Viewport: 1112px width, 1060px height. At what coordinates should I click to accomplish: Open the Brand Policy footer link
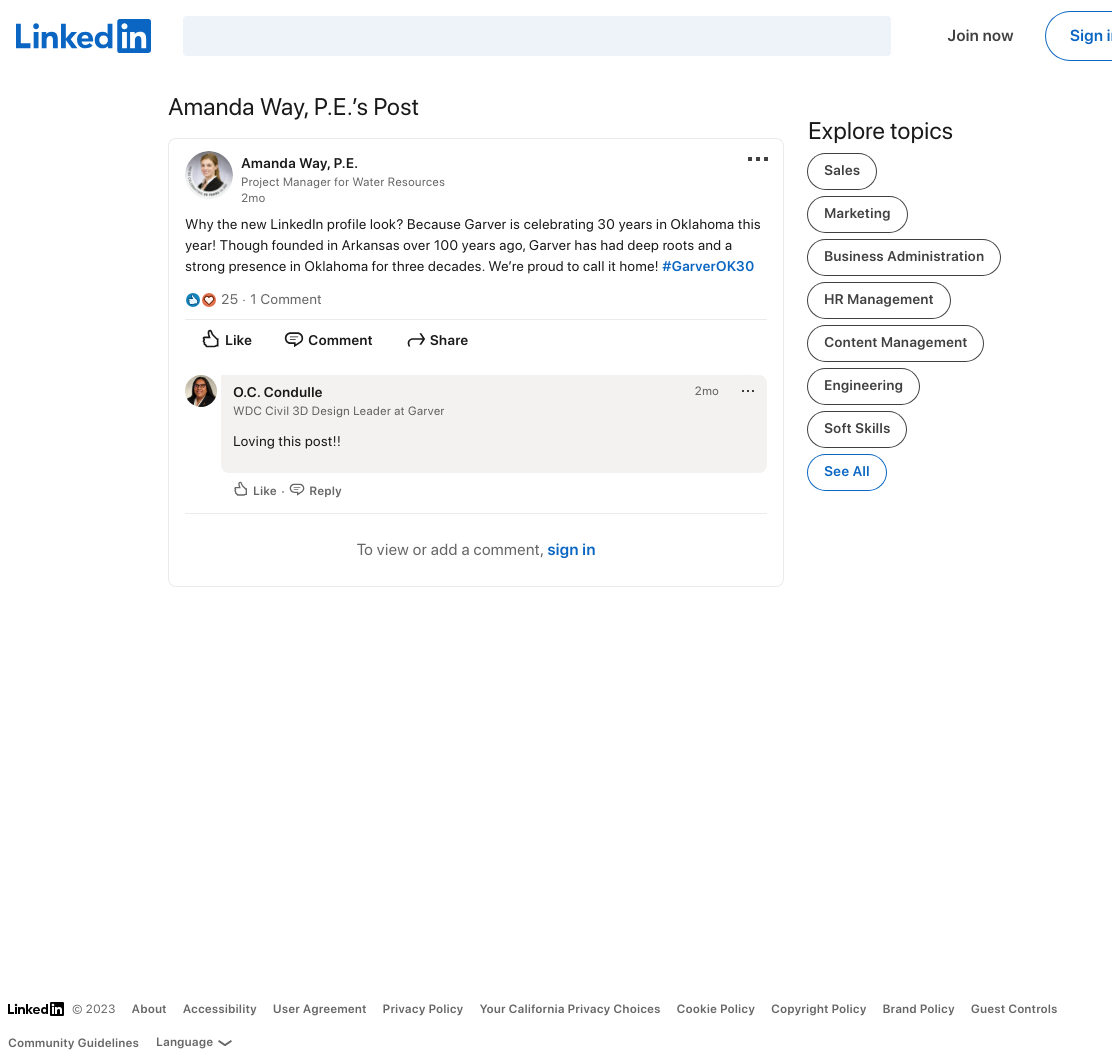(x=918, y=1009)
